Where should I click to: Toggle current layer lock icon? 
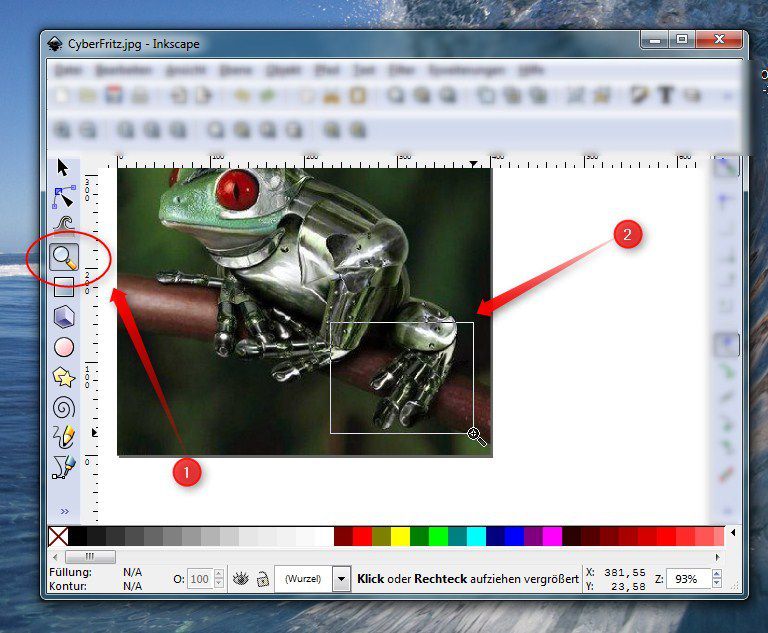pyautogui.click(x=263, y=579)
